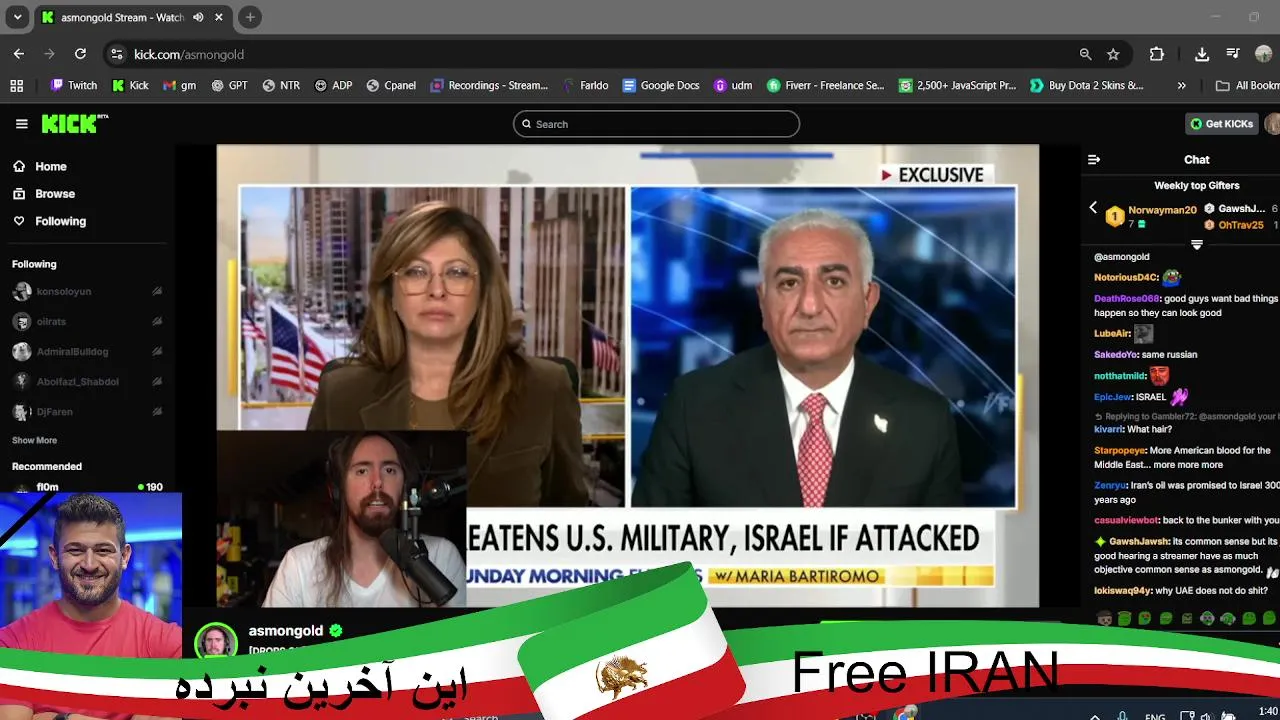Open AdmiralBulldog's channel from the Following list
Viewport: 1280px width, 720px height.
coord(72,352)
